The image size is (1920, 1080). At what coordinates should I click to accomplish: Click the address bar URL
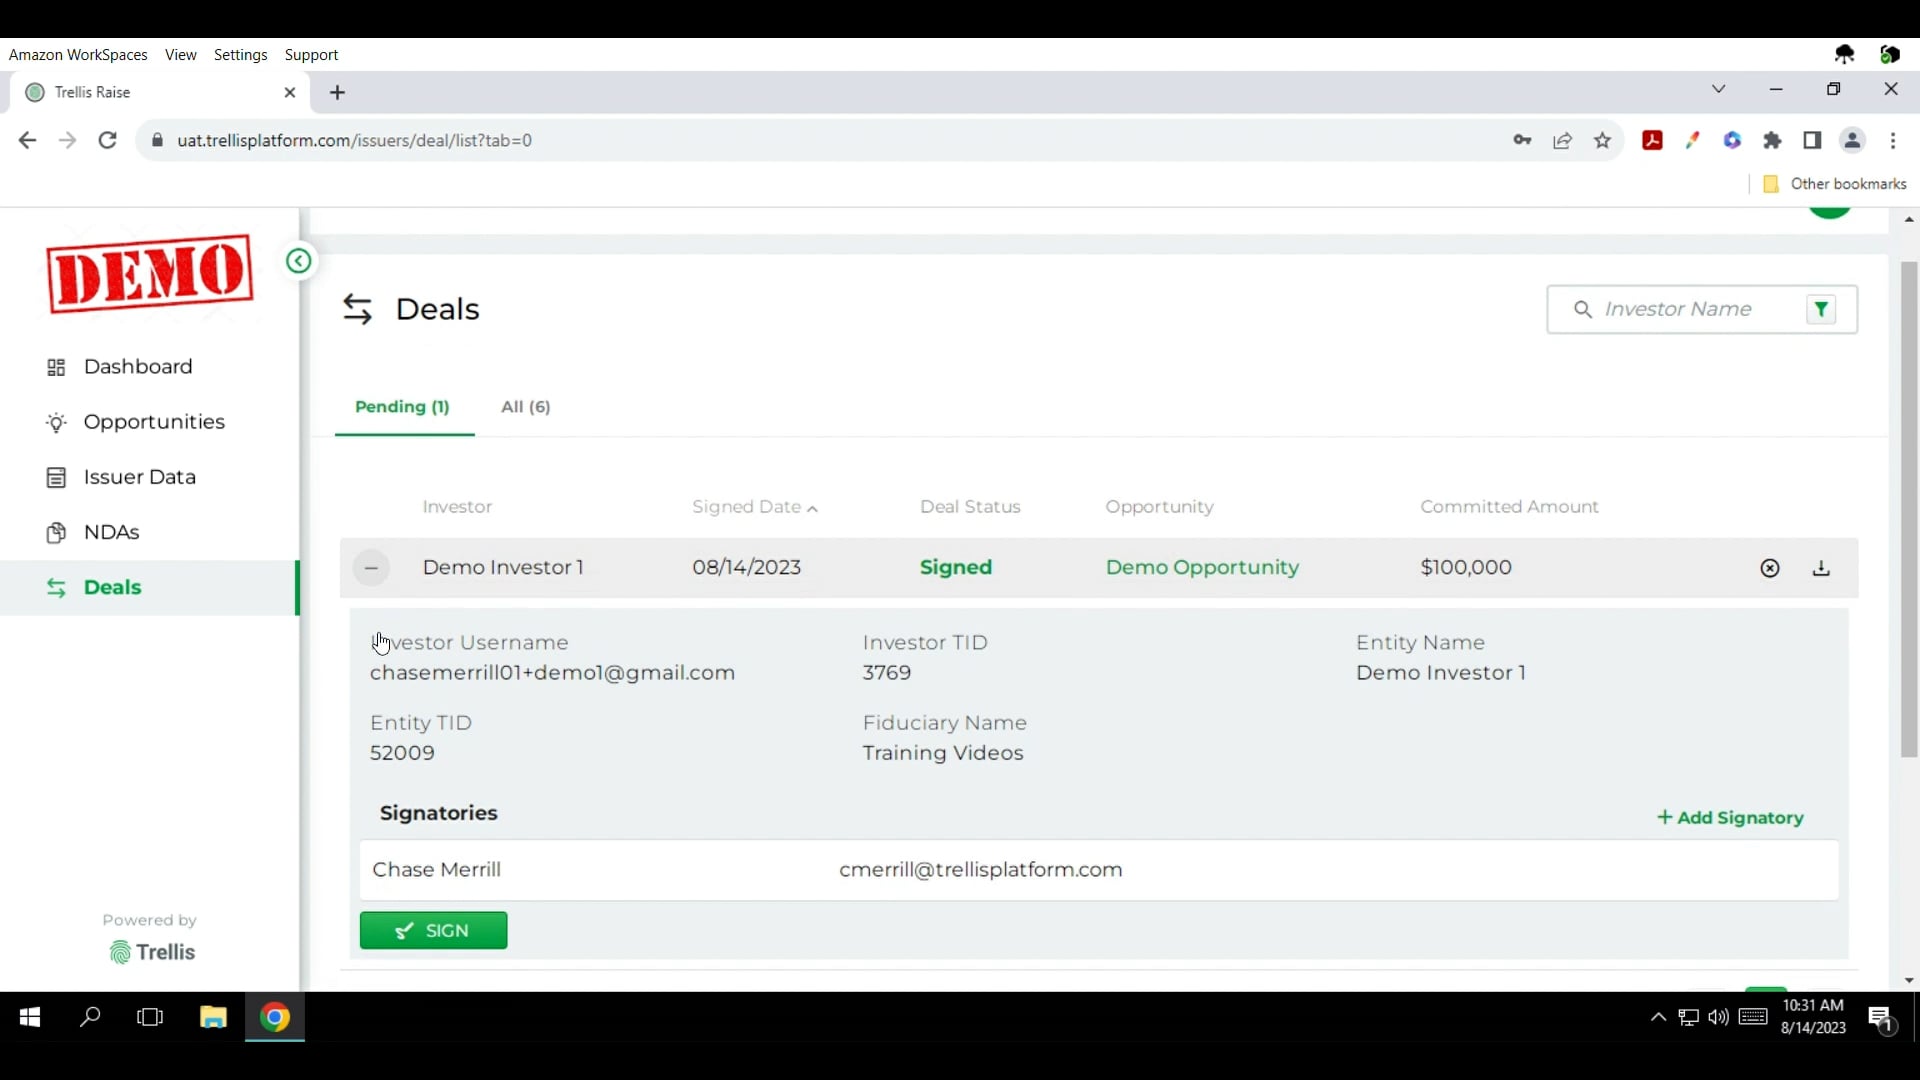click(355, 140)
